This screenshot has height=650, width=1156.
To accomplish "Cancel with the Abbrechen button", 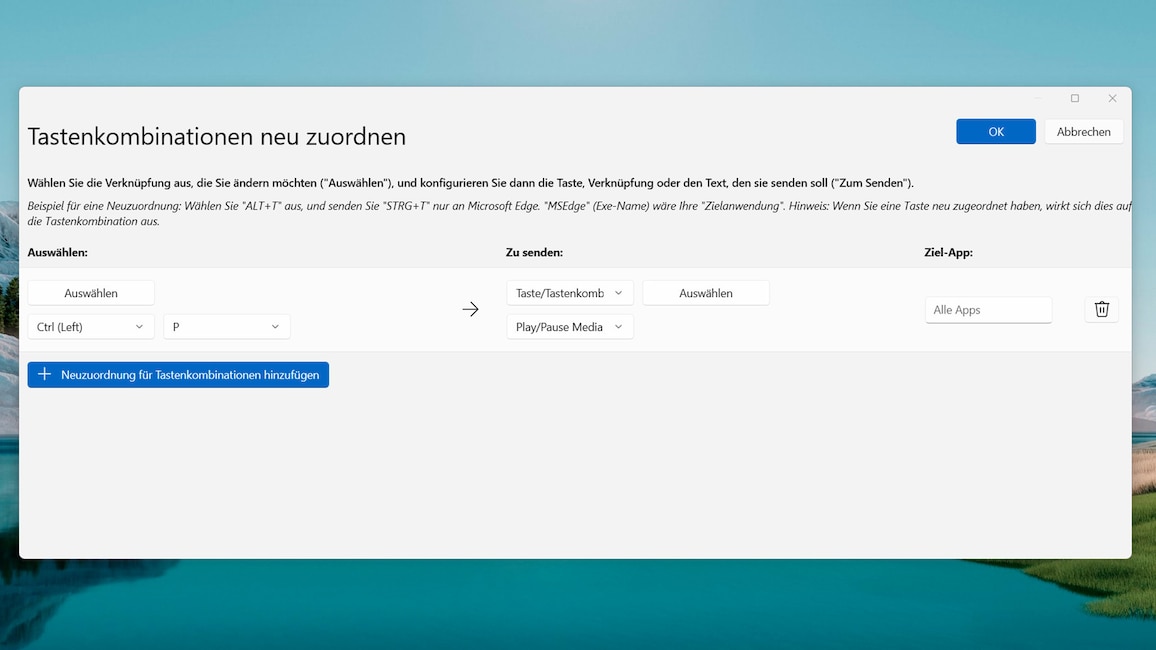I will (x=1083, y=132).
